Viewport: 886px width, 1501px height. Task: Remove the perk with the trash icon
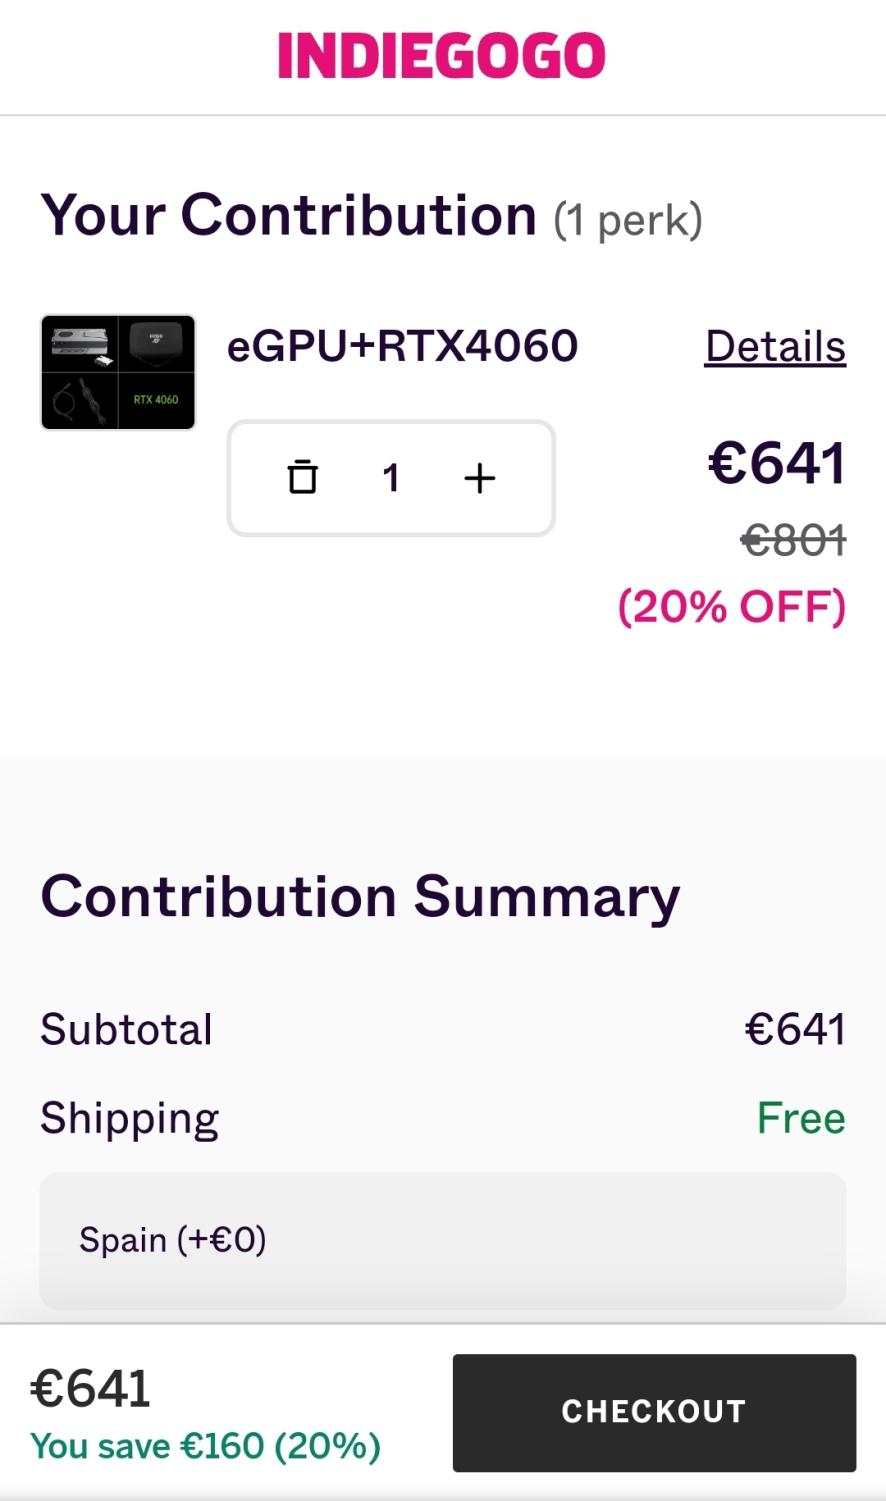(302, 477)
